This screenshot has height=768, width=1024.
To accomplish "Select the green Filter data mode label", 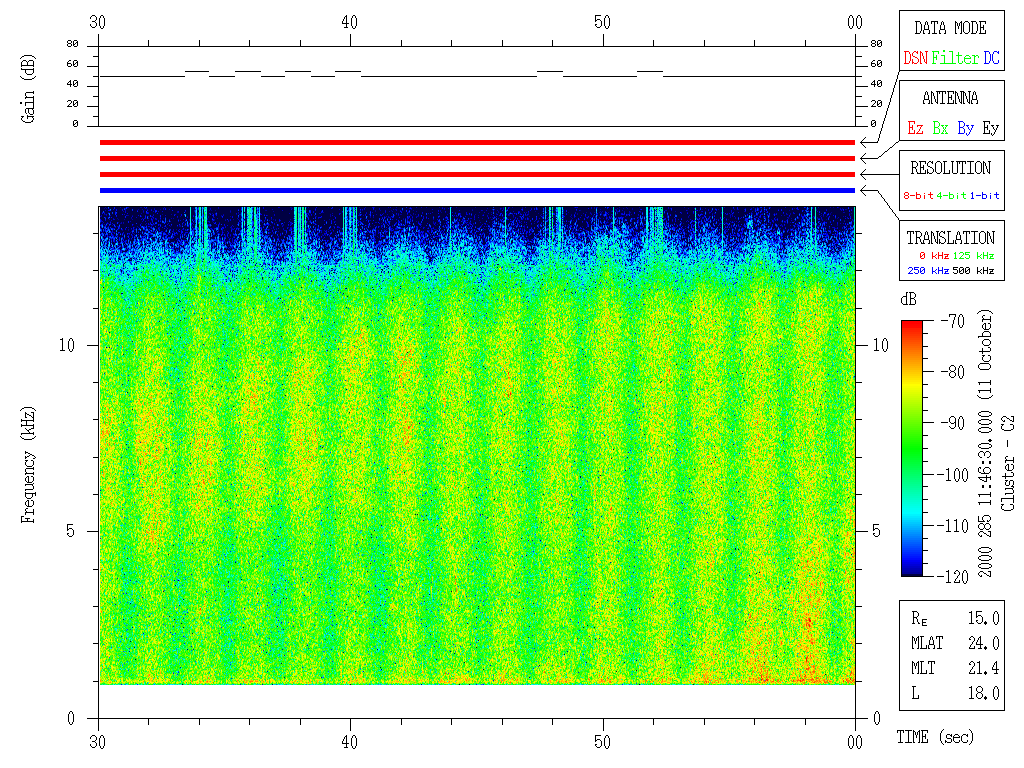I will [x=955, y=59].
